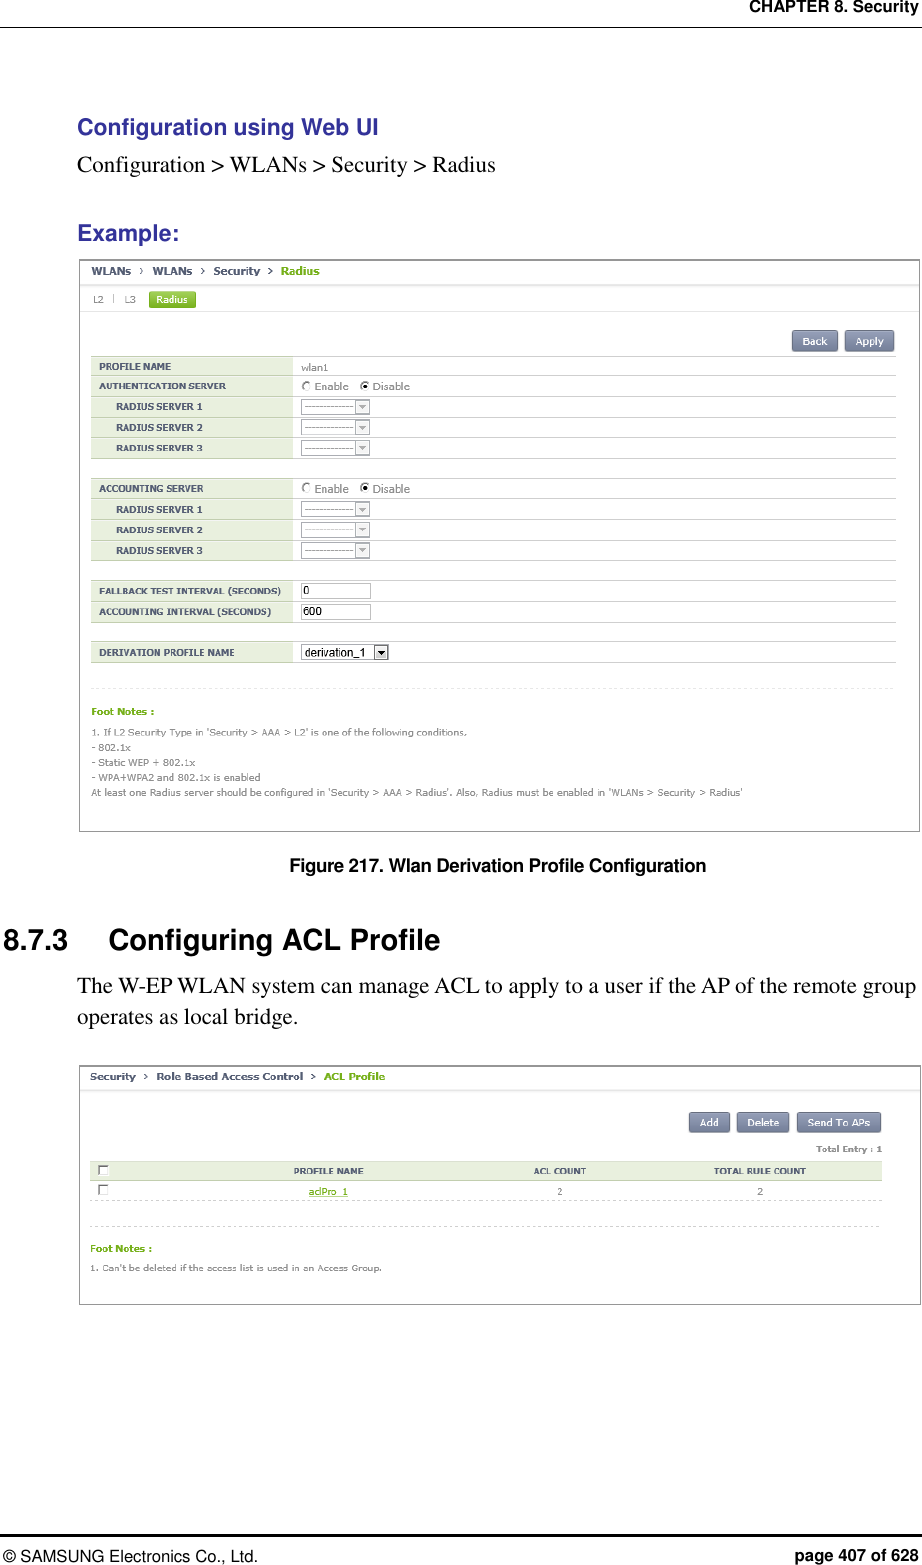Open the aclPro_1 profile link
Screen dimensions: 922x1565
point(328,1190)
